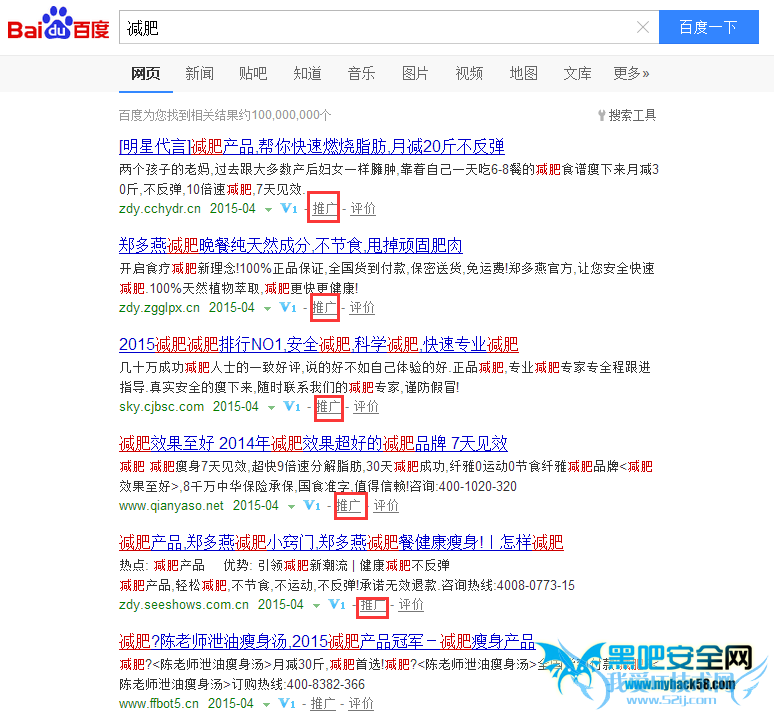This screenshot has width=774, height=715.
Task: Expand dropdown arrow next to zdy.cchydr.cn
Action: [x=268, y=210]
